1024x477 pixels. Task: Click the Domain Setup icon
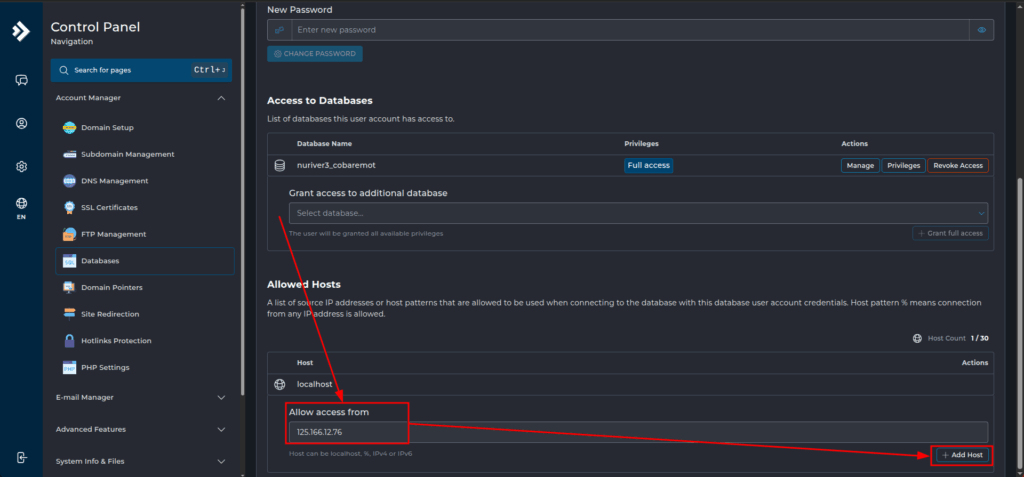tap(70, 128)
